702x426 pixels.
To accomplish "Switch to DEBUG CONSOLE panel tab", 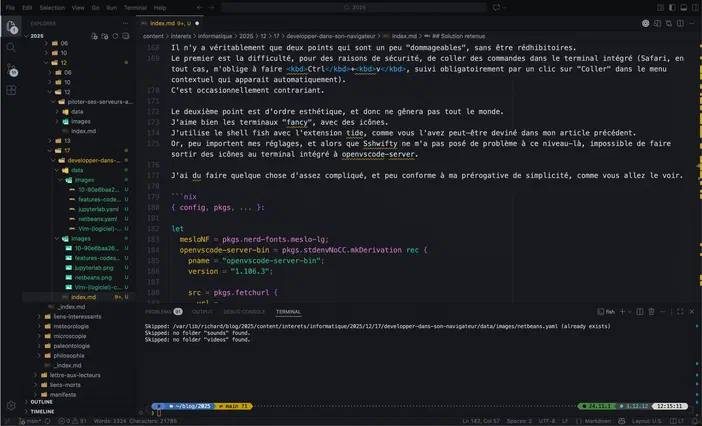I will pos(244,311).
